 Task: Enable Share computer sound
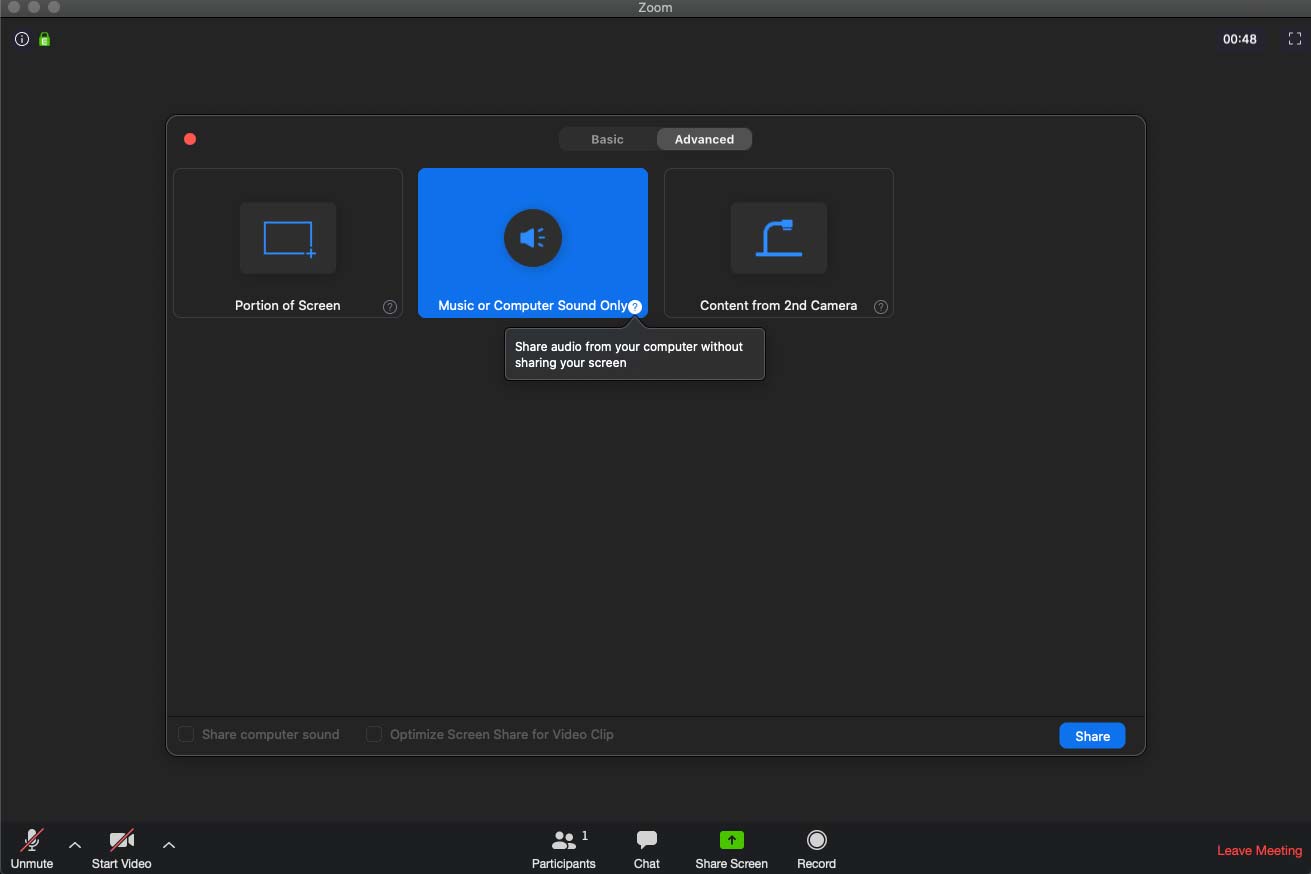click(x=186, y=734)
